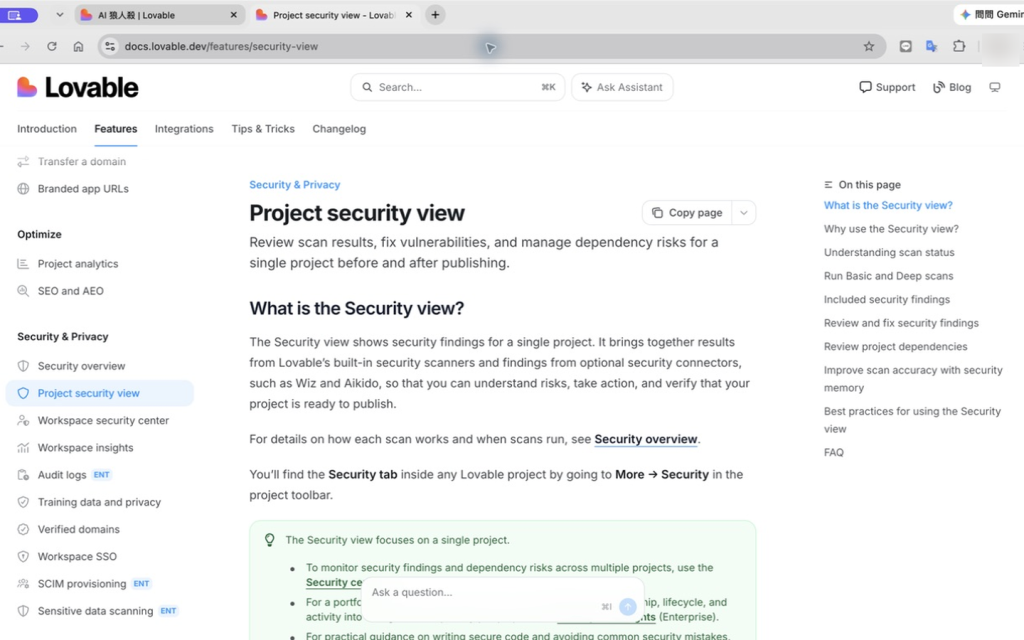This screenshot has height=640, width=1024.
Task: Open Workspace SSO sidebar item
Action: click(x=100, y=557)
